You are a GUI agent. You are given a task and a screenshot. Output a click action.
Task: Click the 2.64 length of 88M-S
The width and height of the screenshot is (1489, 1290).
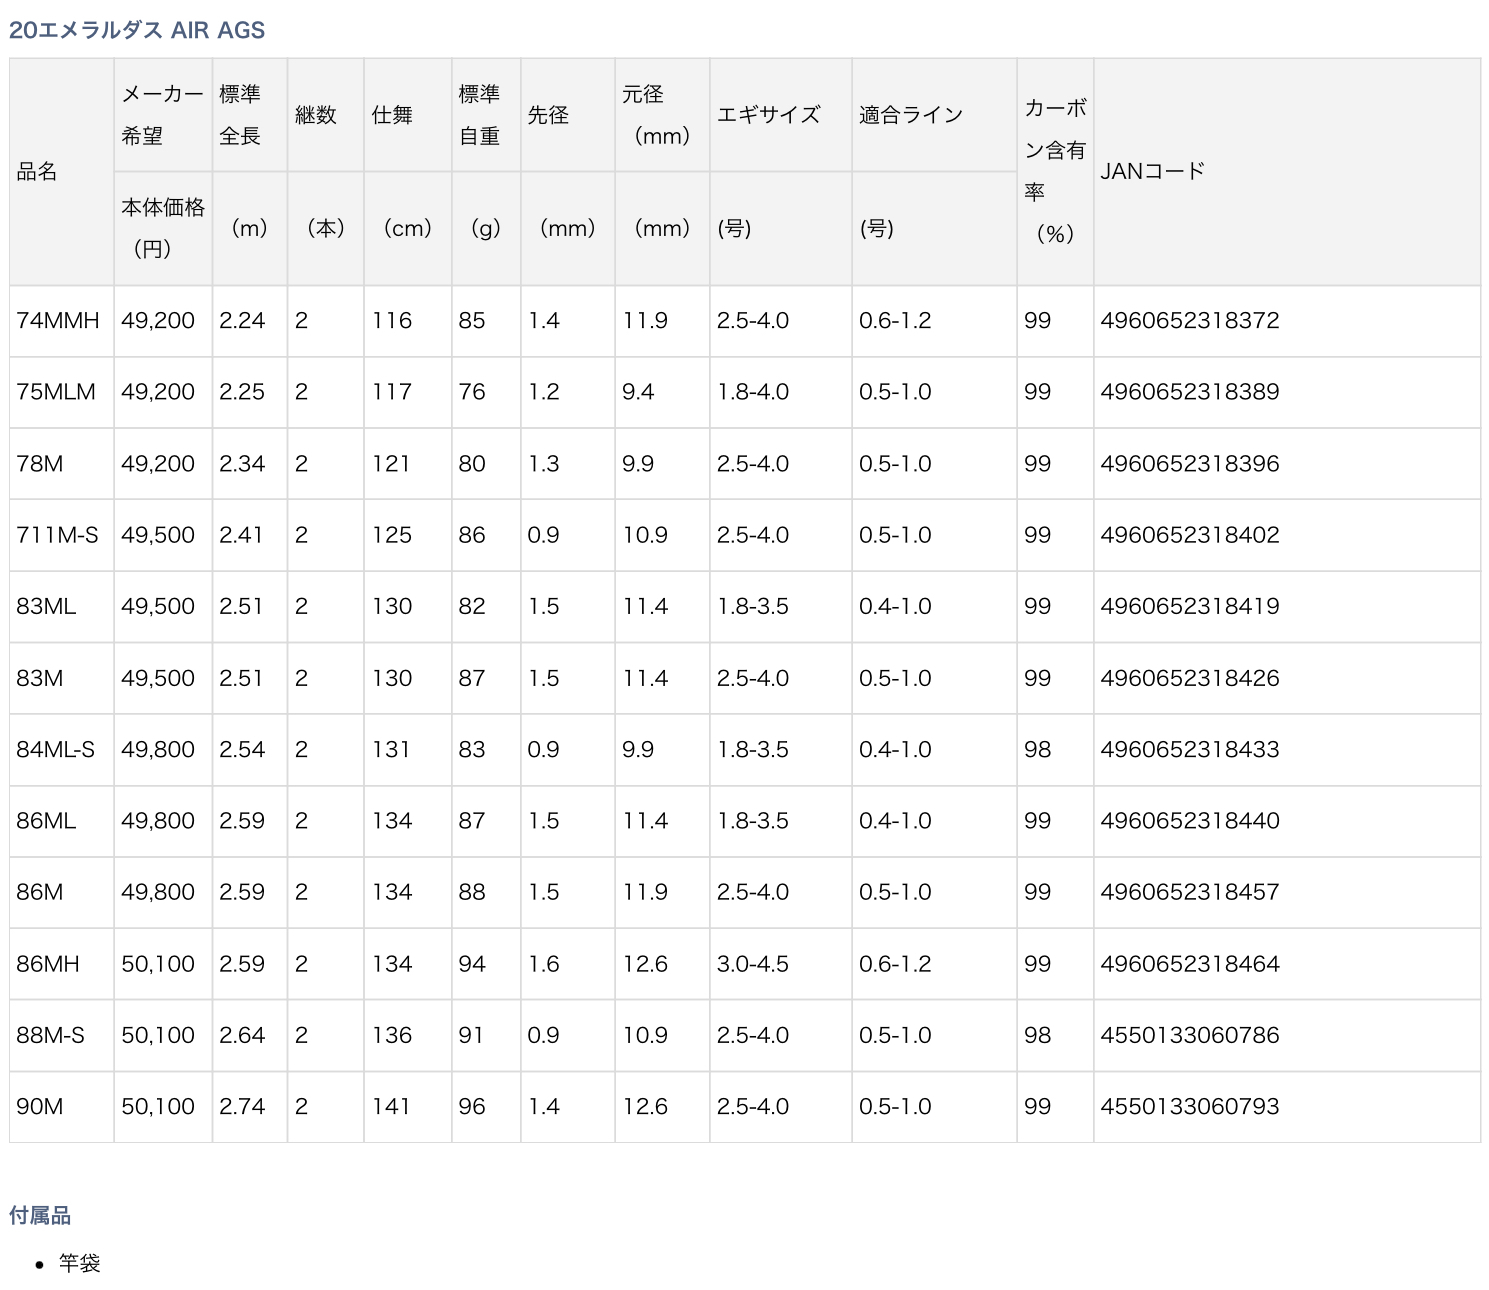tap(242, 1035)
